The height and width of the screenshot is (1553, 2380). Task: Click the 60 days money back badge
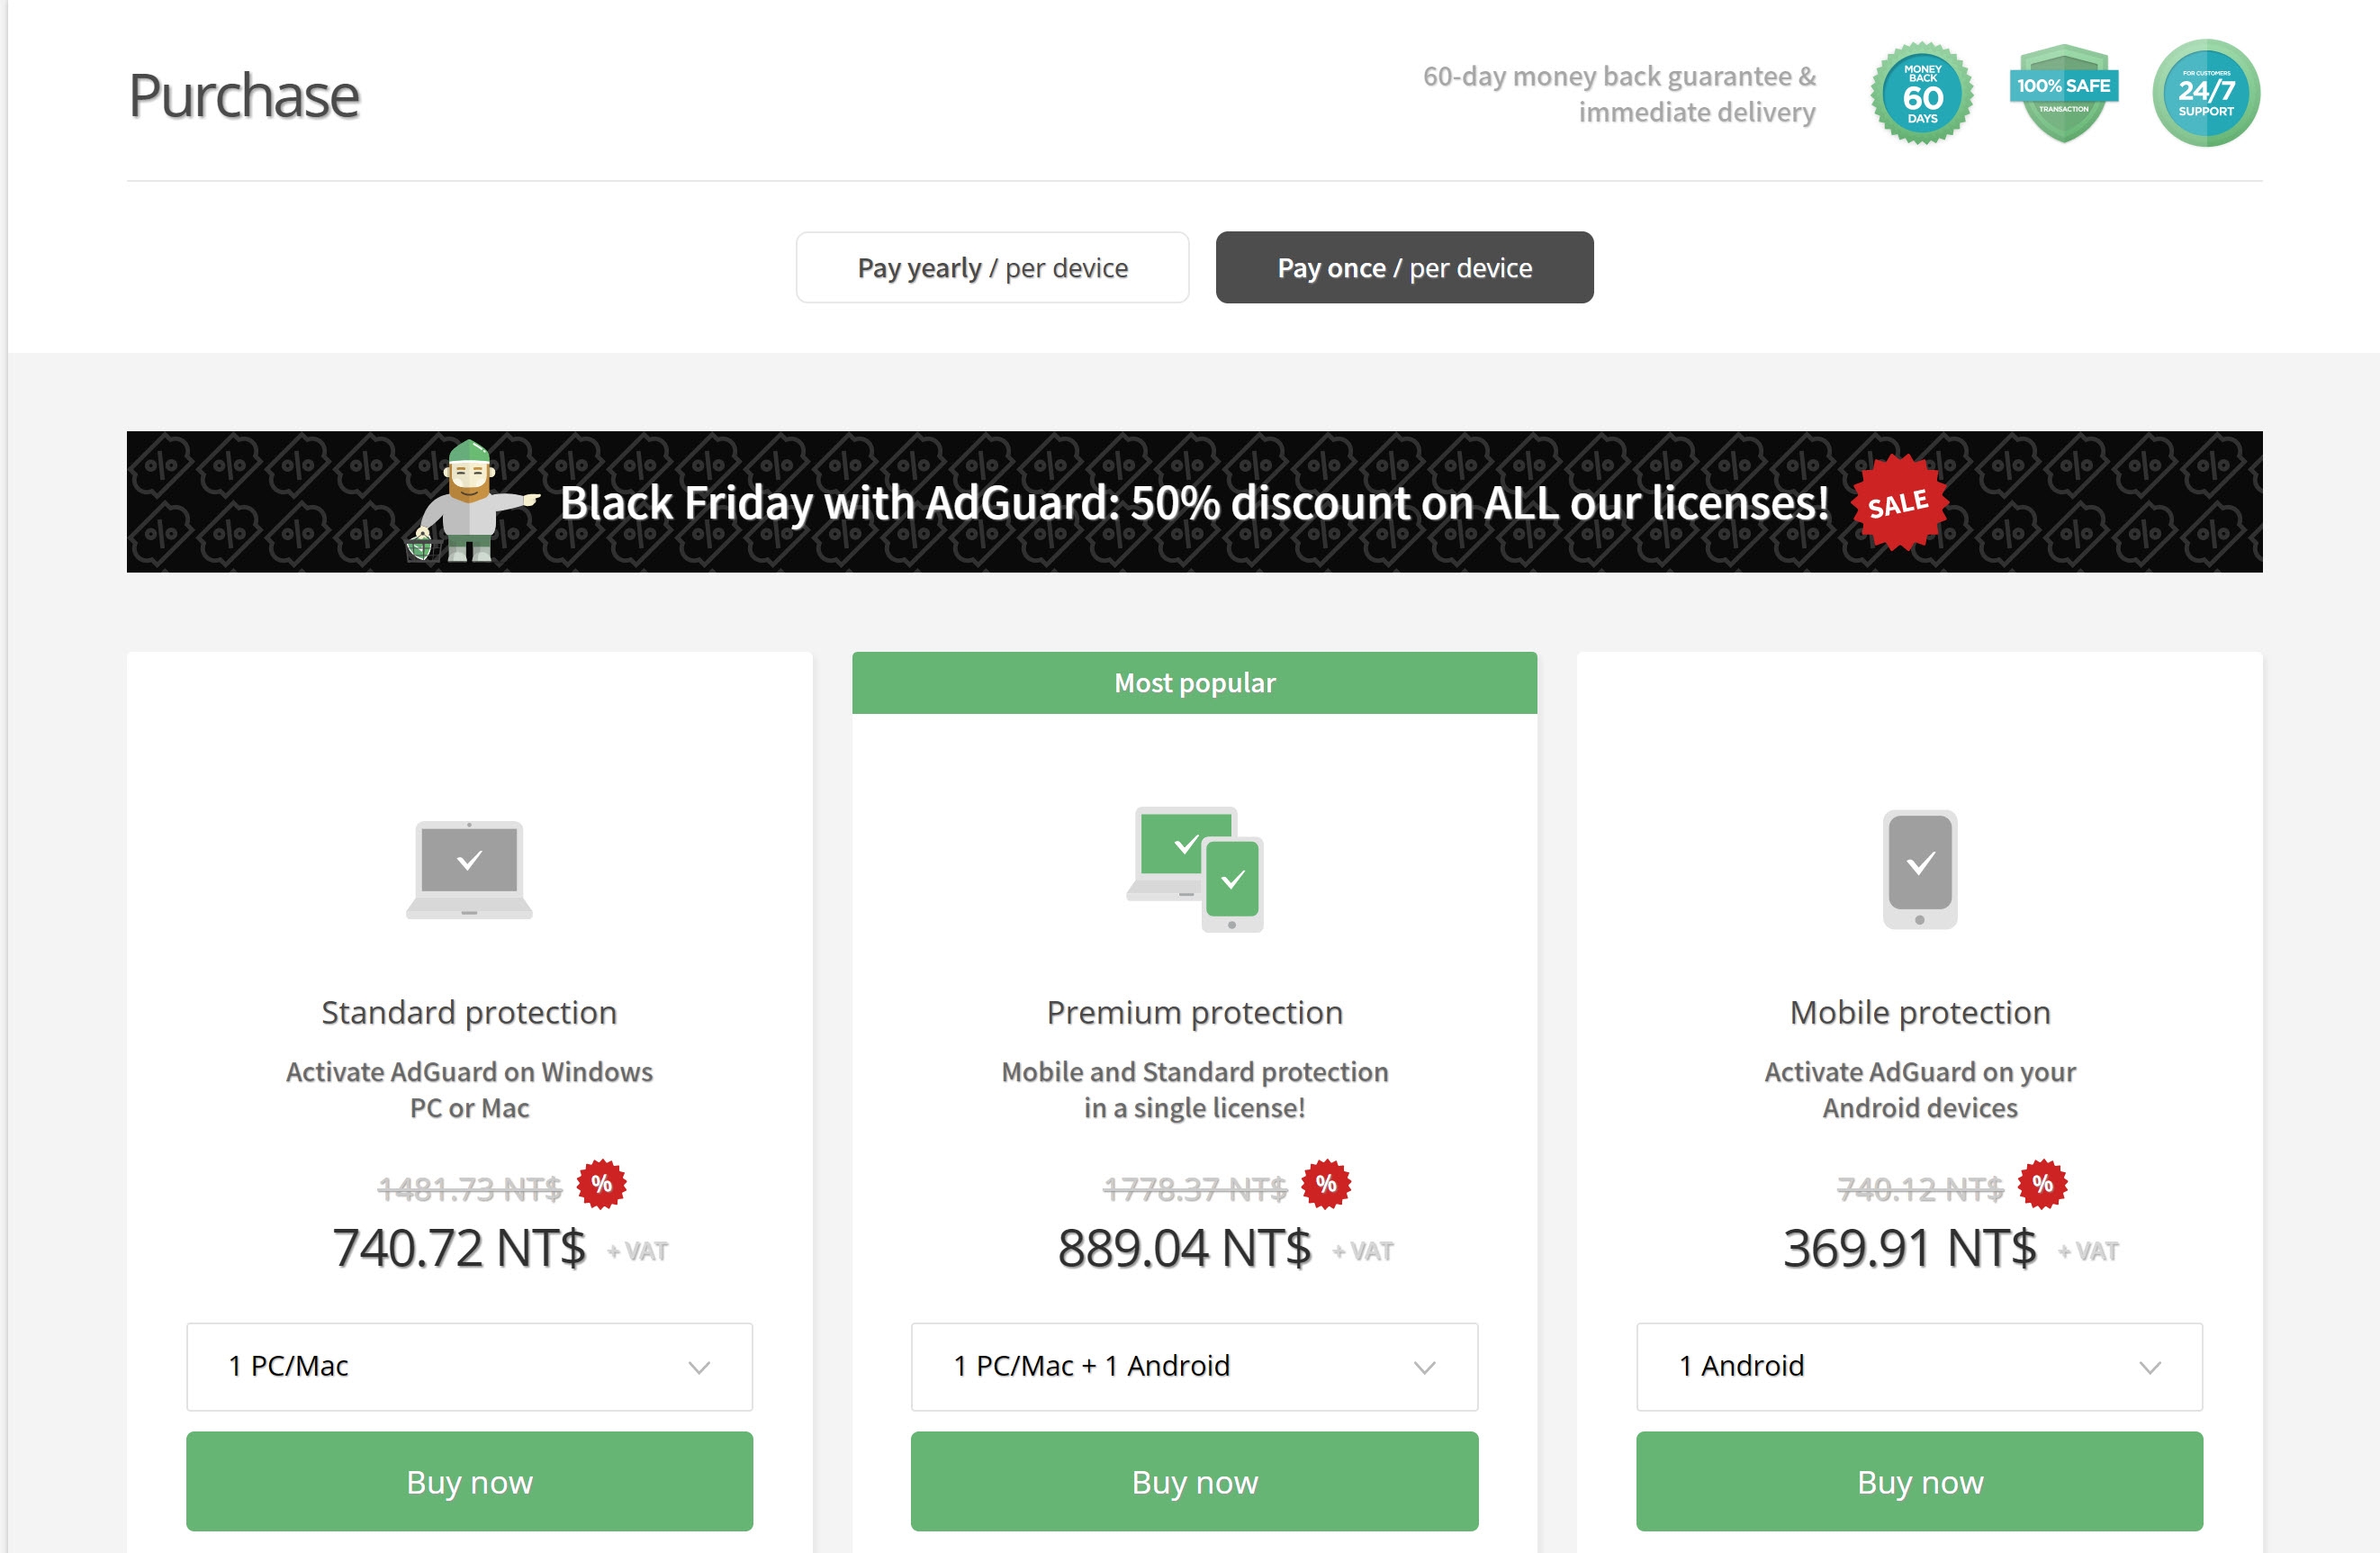click(x=1921, y=94)
